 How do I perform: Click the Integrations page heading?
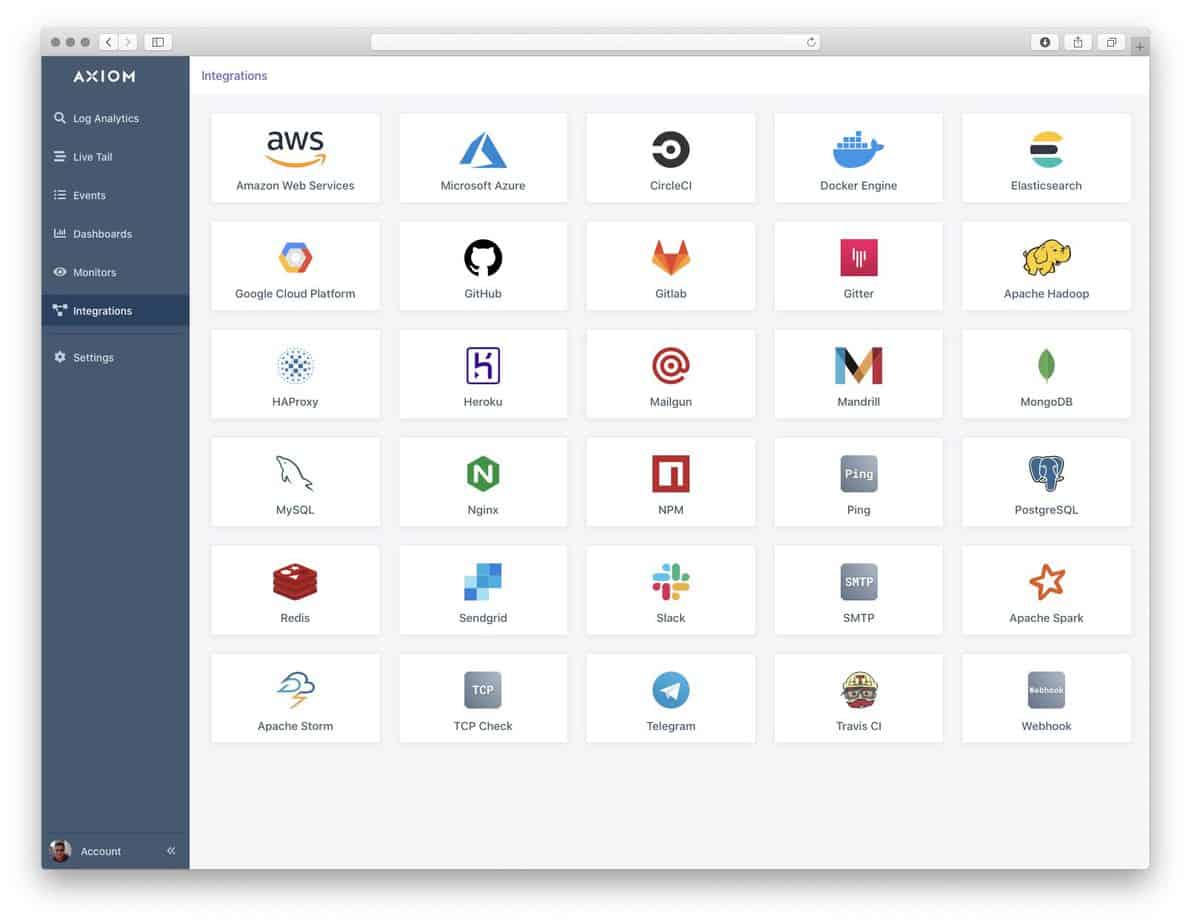(x=234, y=76)
